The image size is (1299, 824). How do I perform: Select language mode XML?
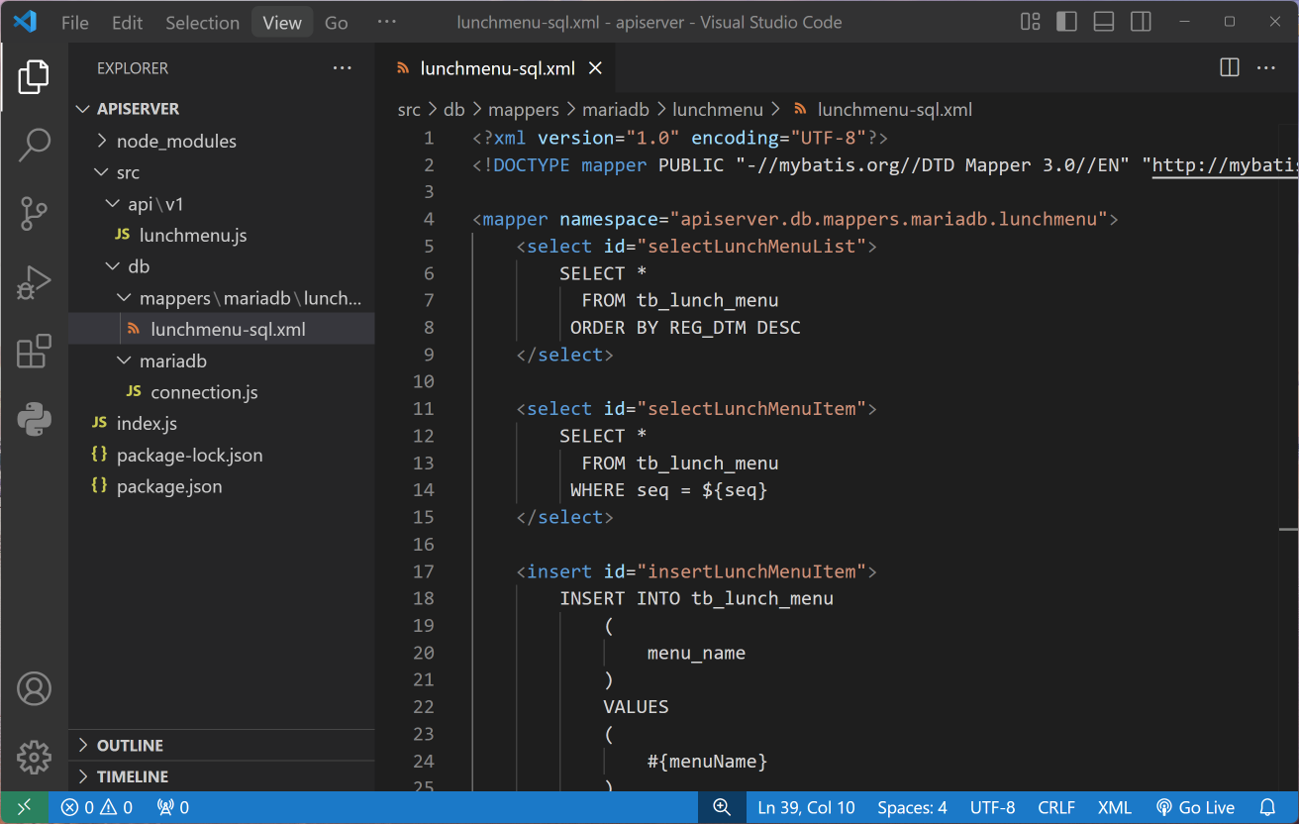pos(1115,807)
